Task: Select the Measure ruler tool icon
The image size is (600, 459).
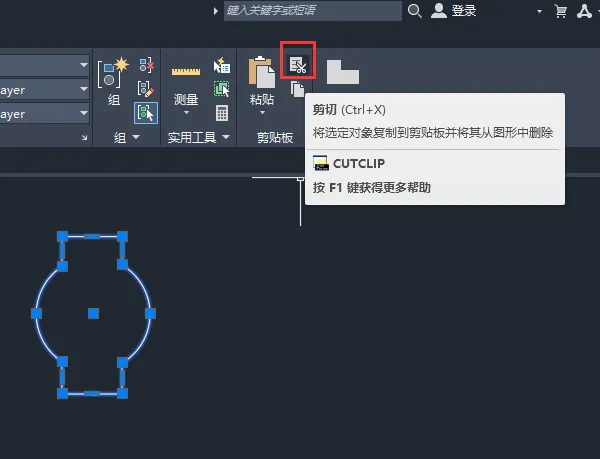Action: [x=186, y=72]
